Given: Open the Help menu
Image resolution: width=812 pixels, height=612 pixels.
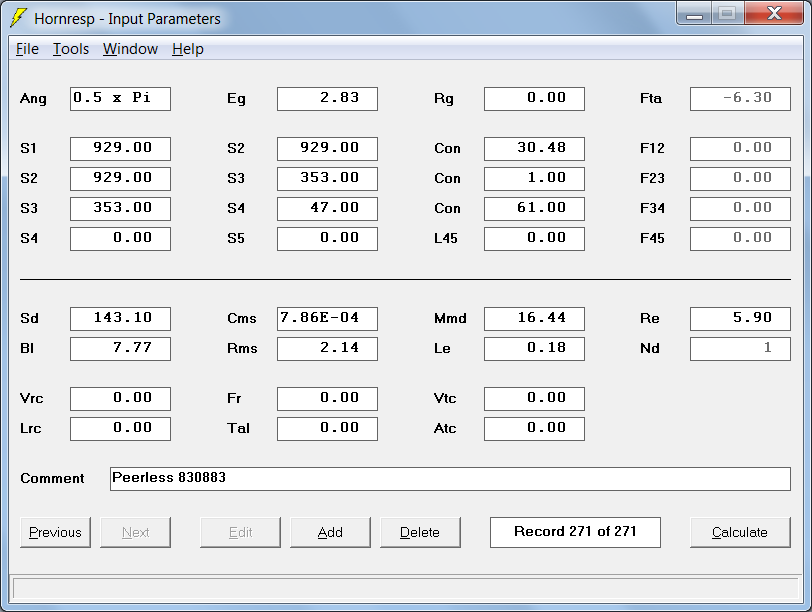Looking at the screenshot, I should pyautogui.click(x=188, y=49).
